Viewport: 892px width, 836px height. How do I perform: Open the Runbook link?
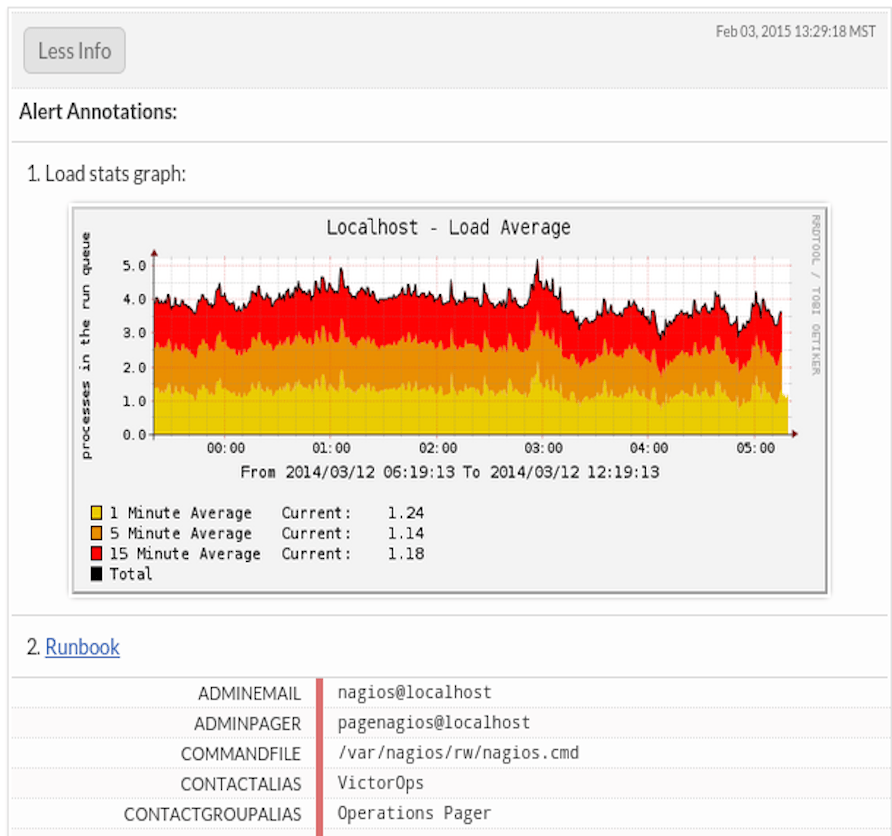coord(82,647)
